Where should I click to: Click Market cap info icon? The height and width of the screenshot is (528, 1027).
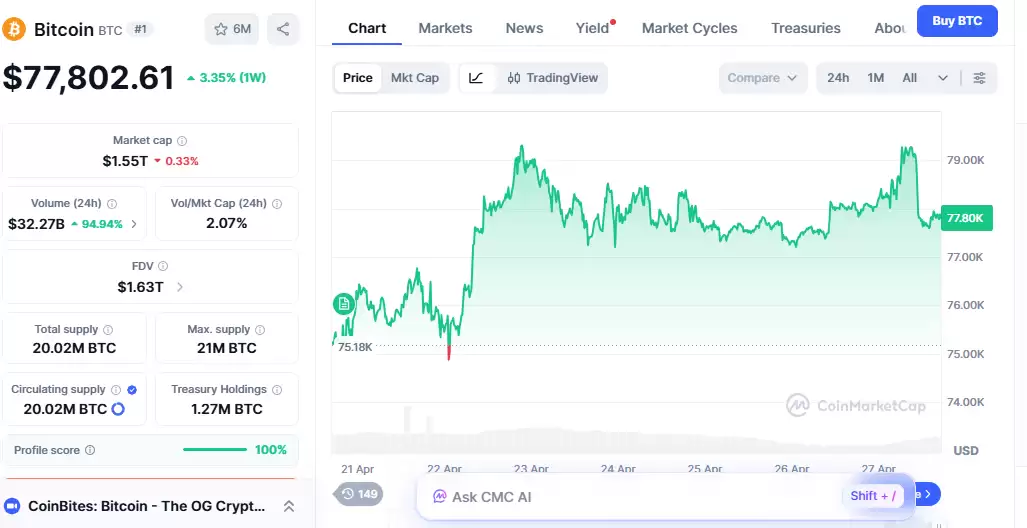click(x=182, y=141)
